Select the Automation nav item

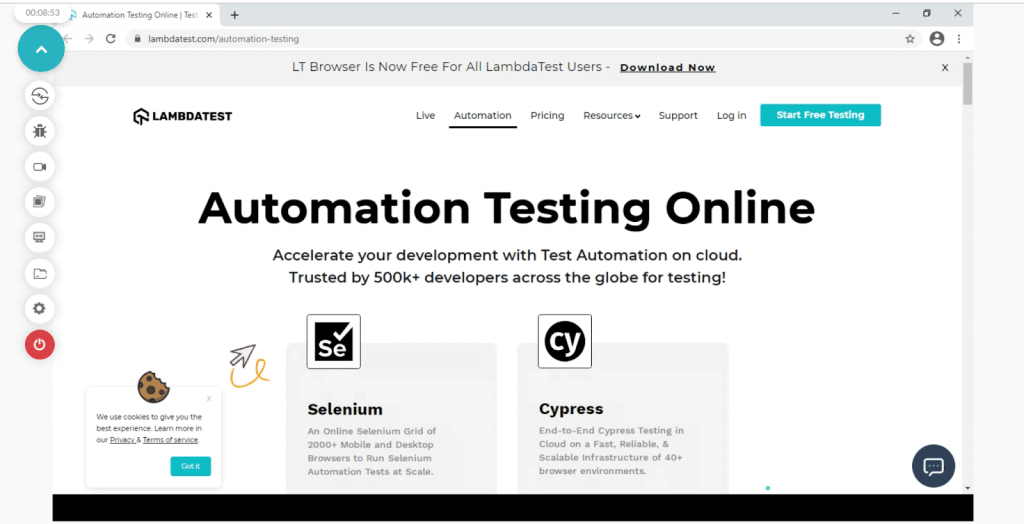tap(482, 116)
